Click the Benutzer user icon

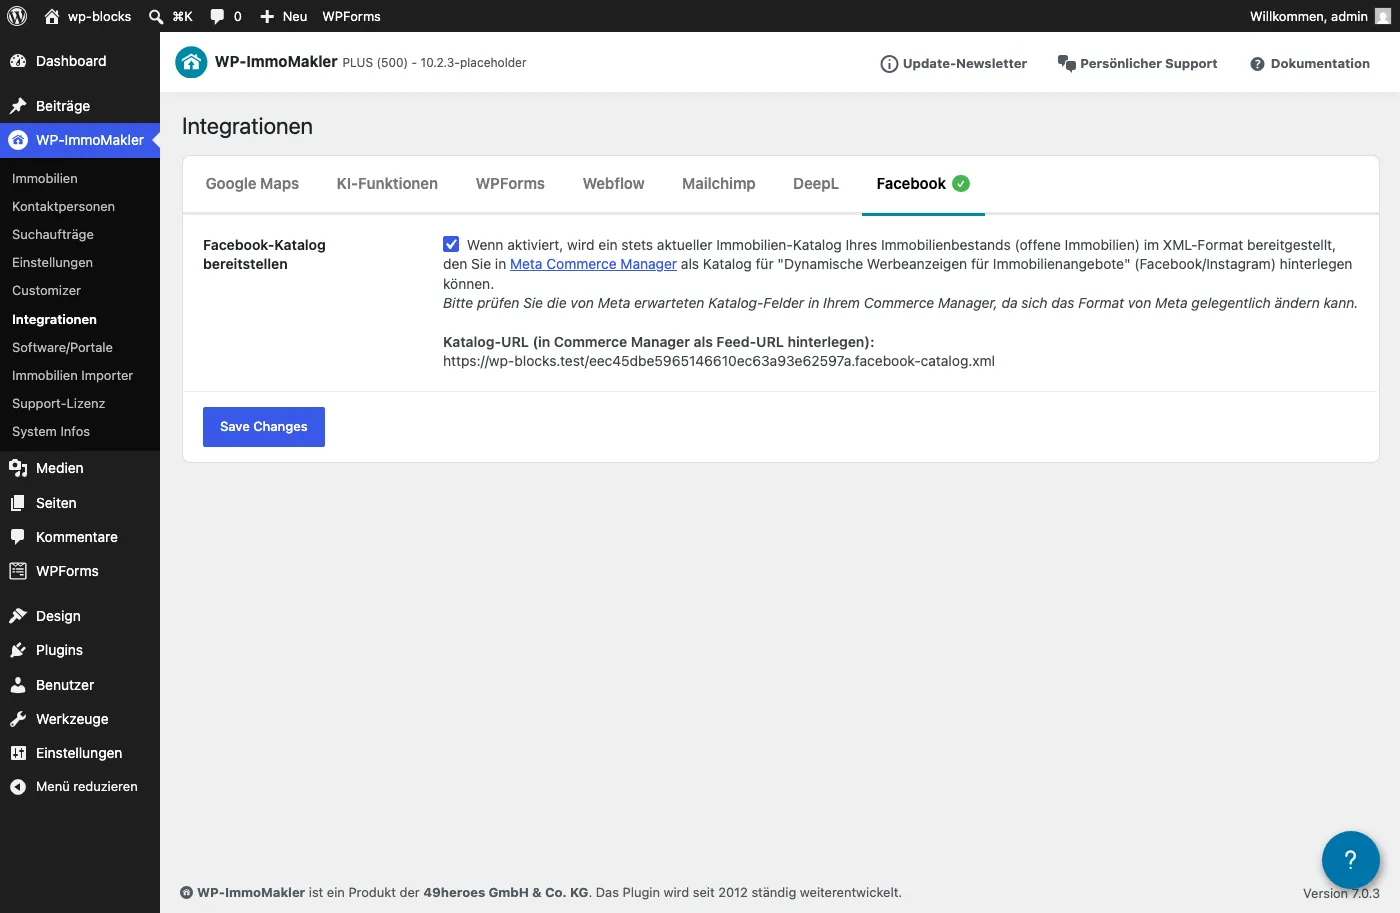click(x=18, y=685)
